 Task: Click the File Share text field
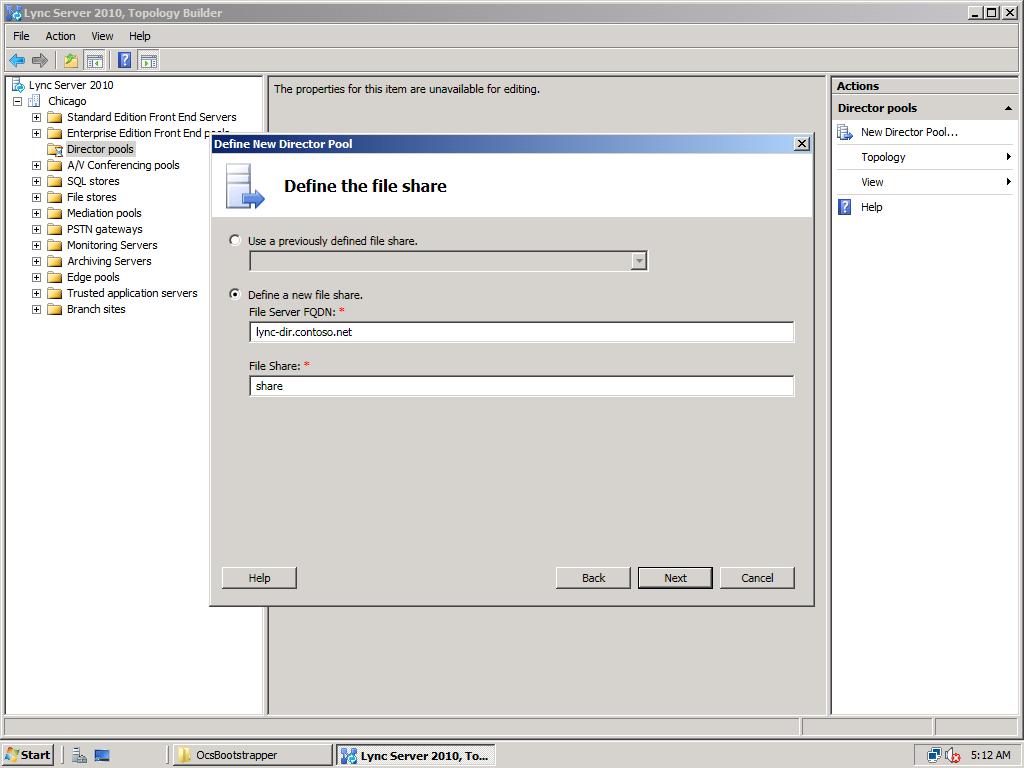[x=521, y=386]
